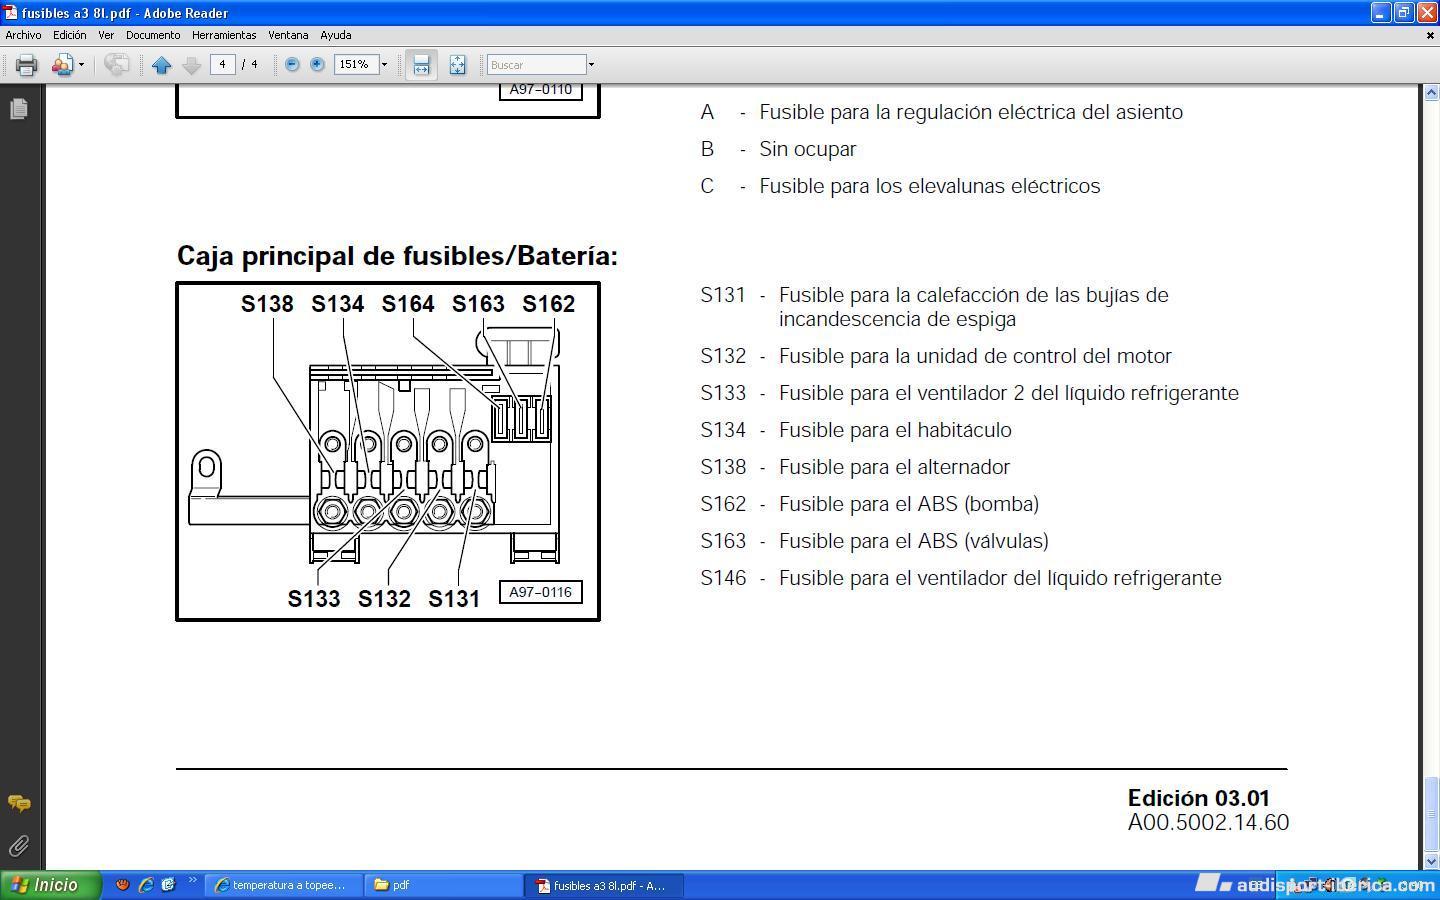Open the Attachments paperclip panel

(18, 847)
